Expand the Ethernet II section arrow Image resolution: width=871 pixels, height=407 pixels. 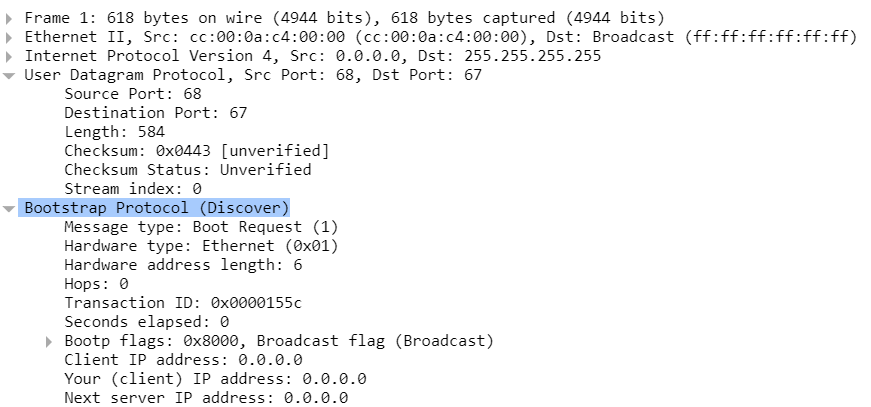click(9, 38)
